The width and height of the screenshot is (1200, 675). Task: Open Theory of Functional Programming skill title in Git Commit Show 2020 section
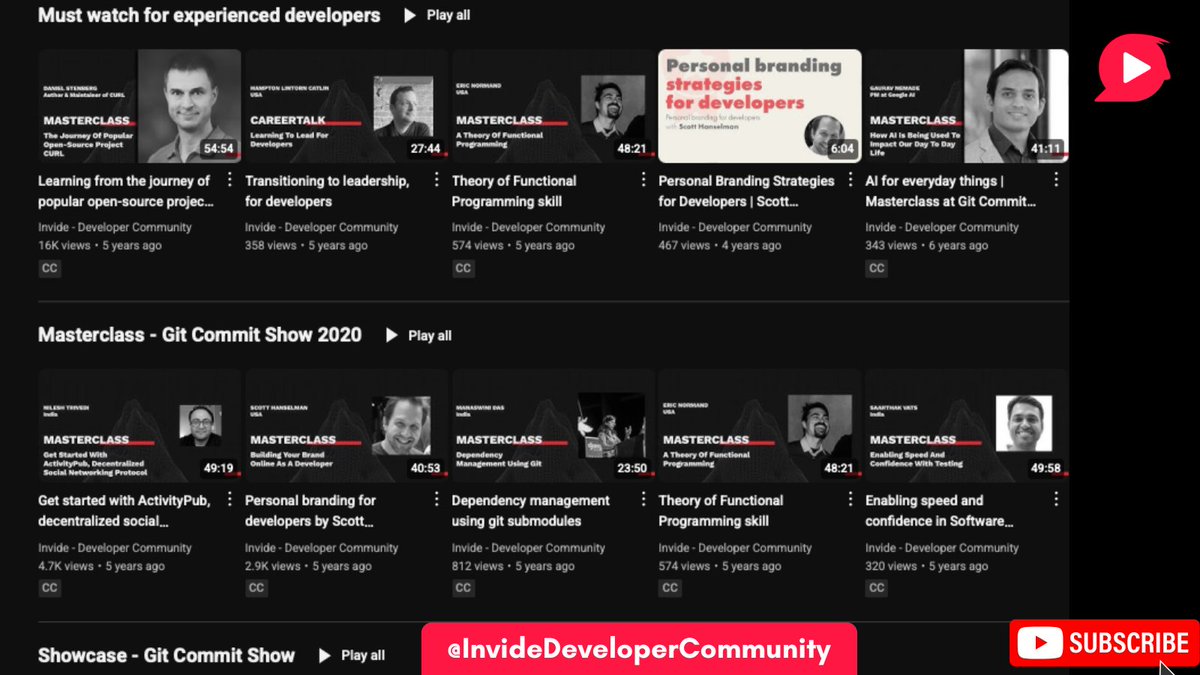[x=721, y=511]
